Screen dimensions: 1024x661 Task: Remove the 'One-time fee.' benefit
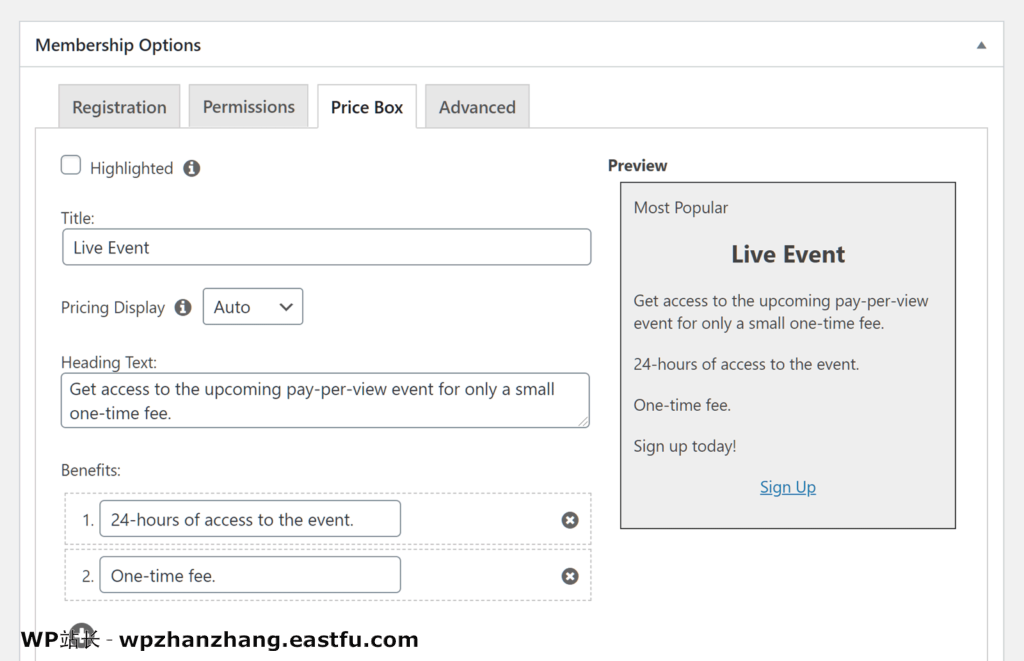click(570, 576)
